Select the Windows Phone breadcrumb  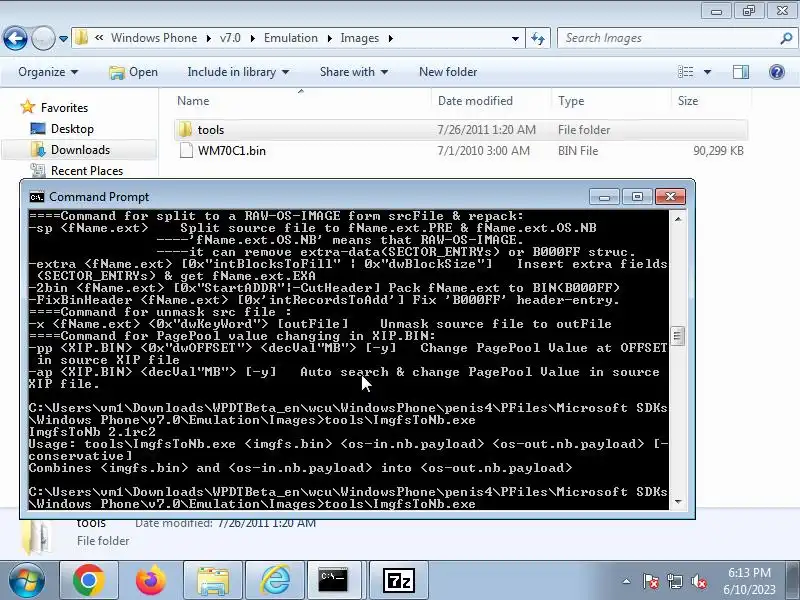point(154,38)
